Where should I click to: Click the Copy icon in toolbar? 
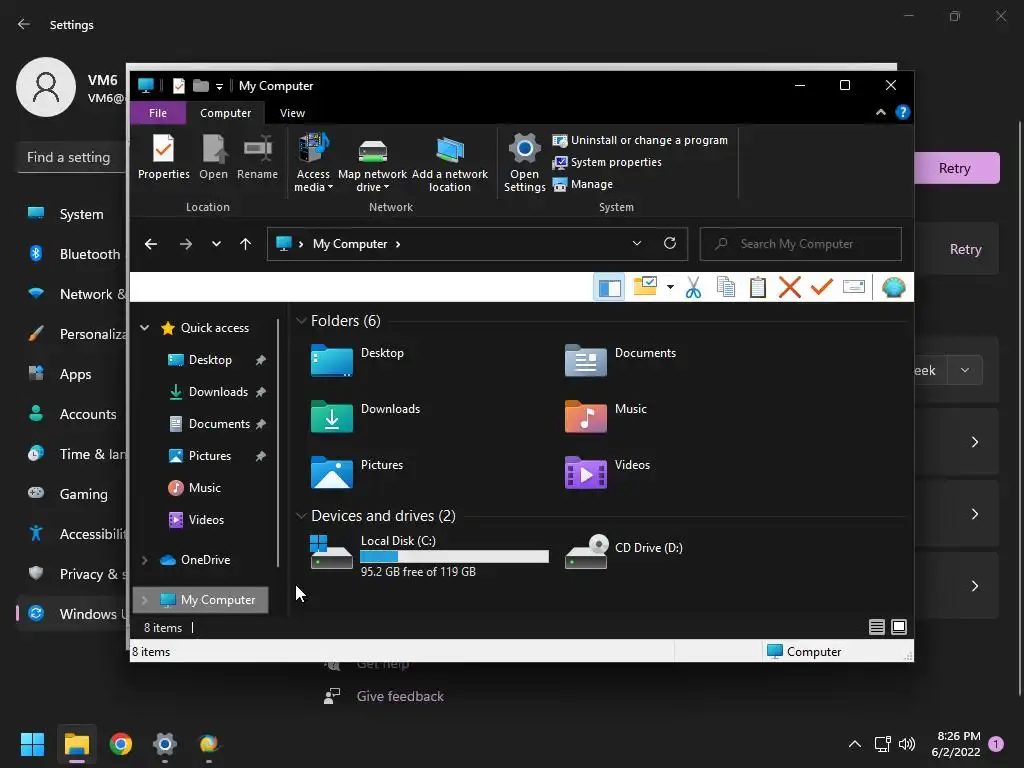click(726, 287)
